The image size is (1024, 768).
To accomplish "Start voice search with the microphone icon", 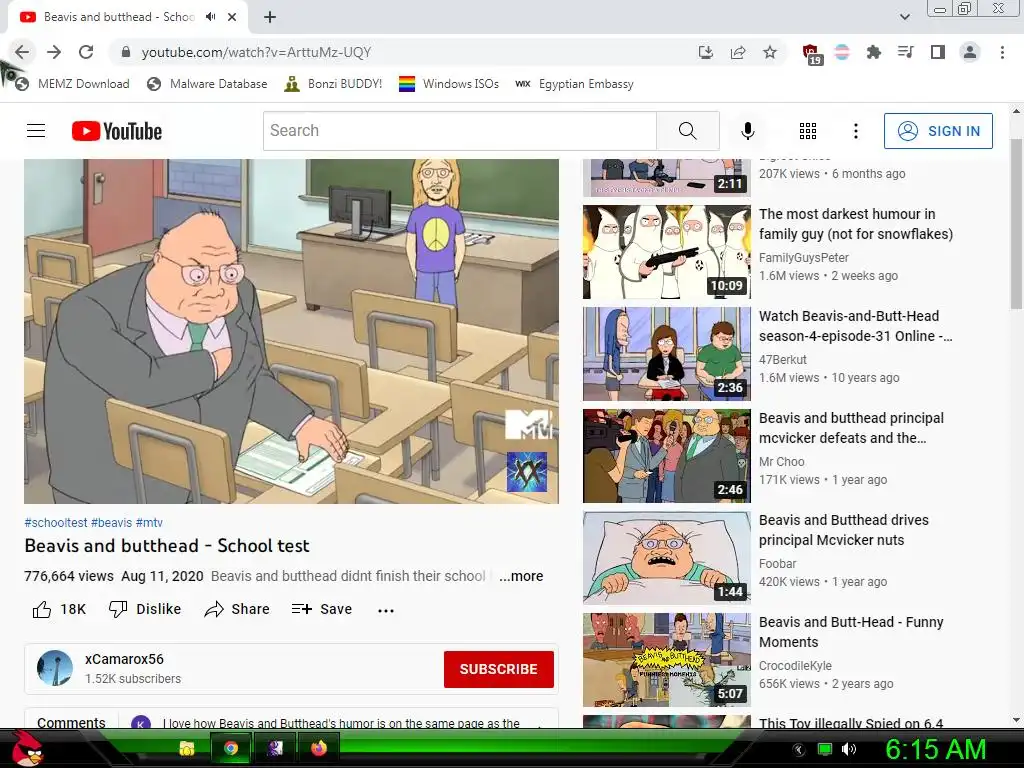I will pos(748,131).
